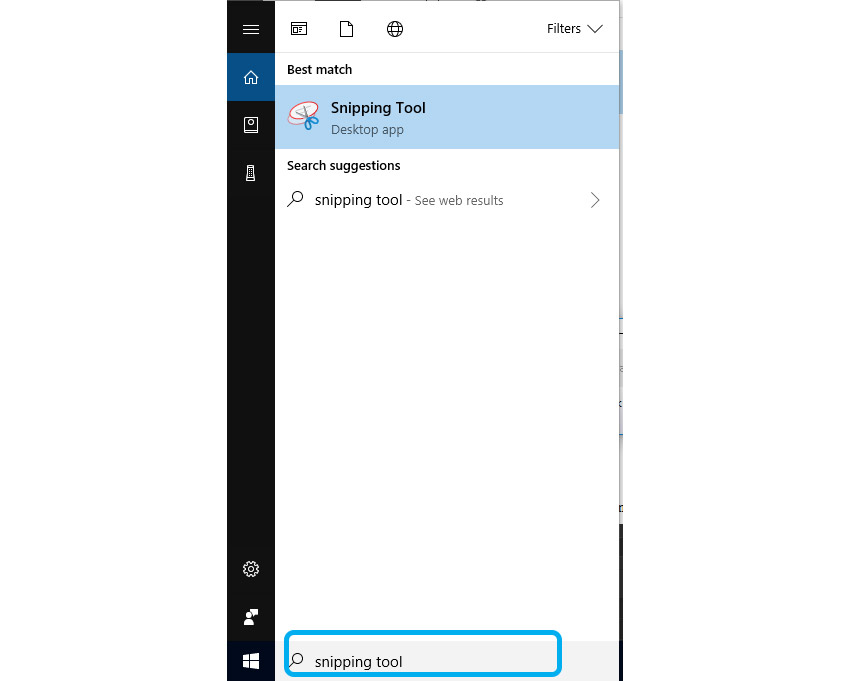This screenshot has height=681, width=850.
Task: Filter results by Documents icon
Action: [x=347, y=29]
